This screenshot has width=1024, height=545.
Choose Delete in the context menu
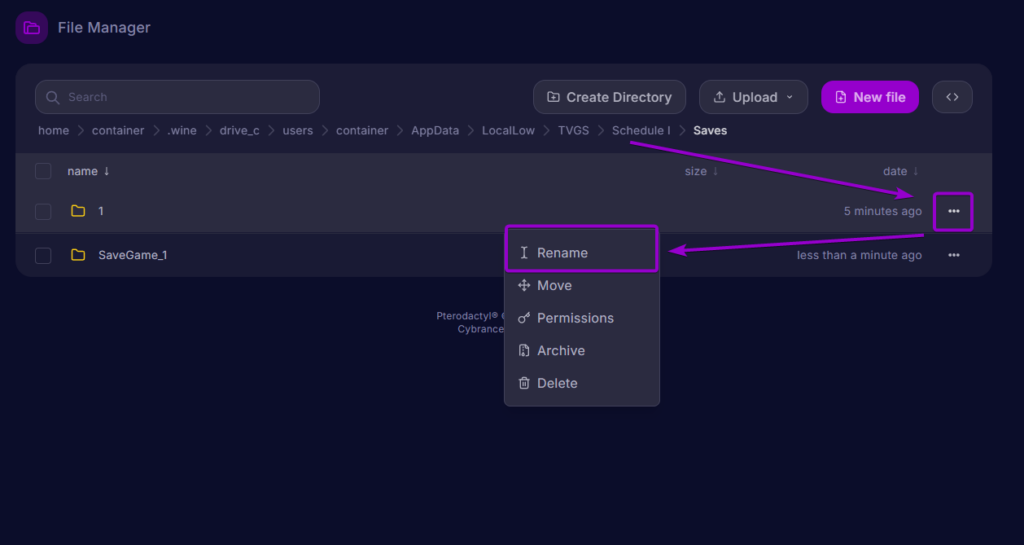[581, 383]
